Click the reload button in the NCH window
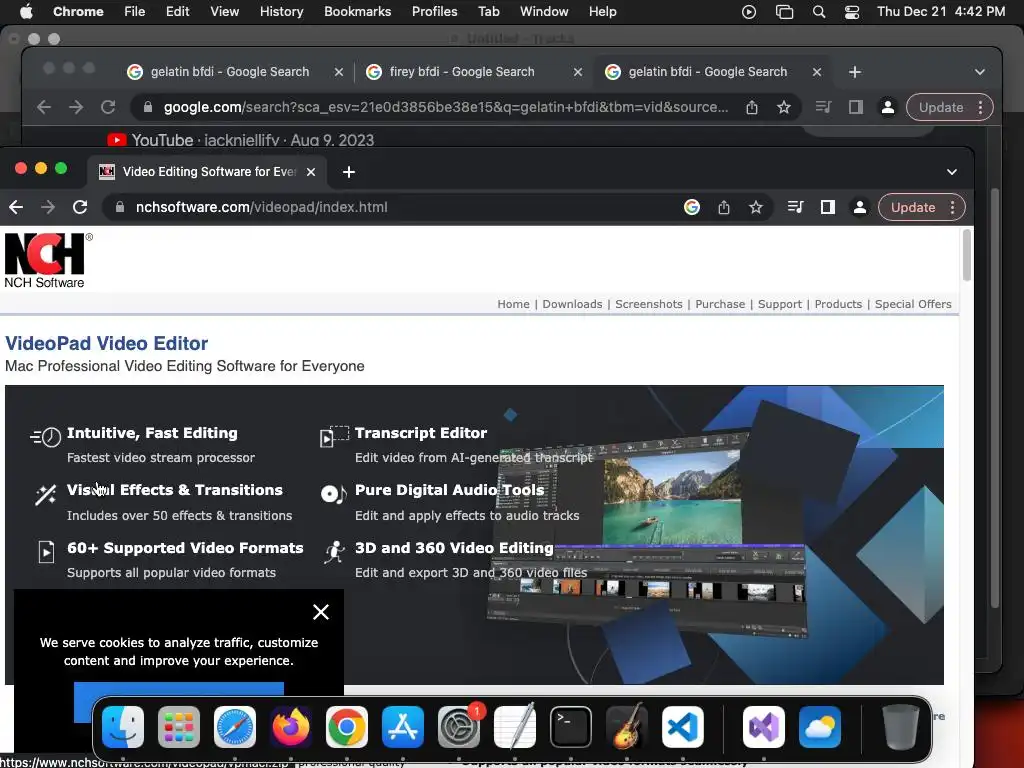This screenshot has height=768, width=1024. 80,207
